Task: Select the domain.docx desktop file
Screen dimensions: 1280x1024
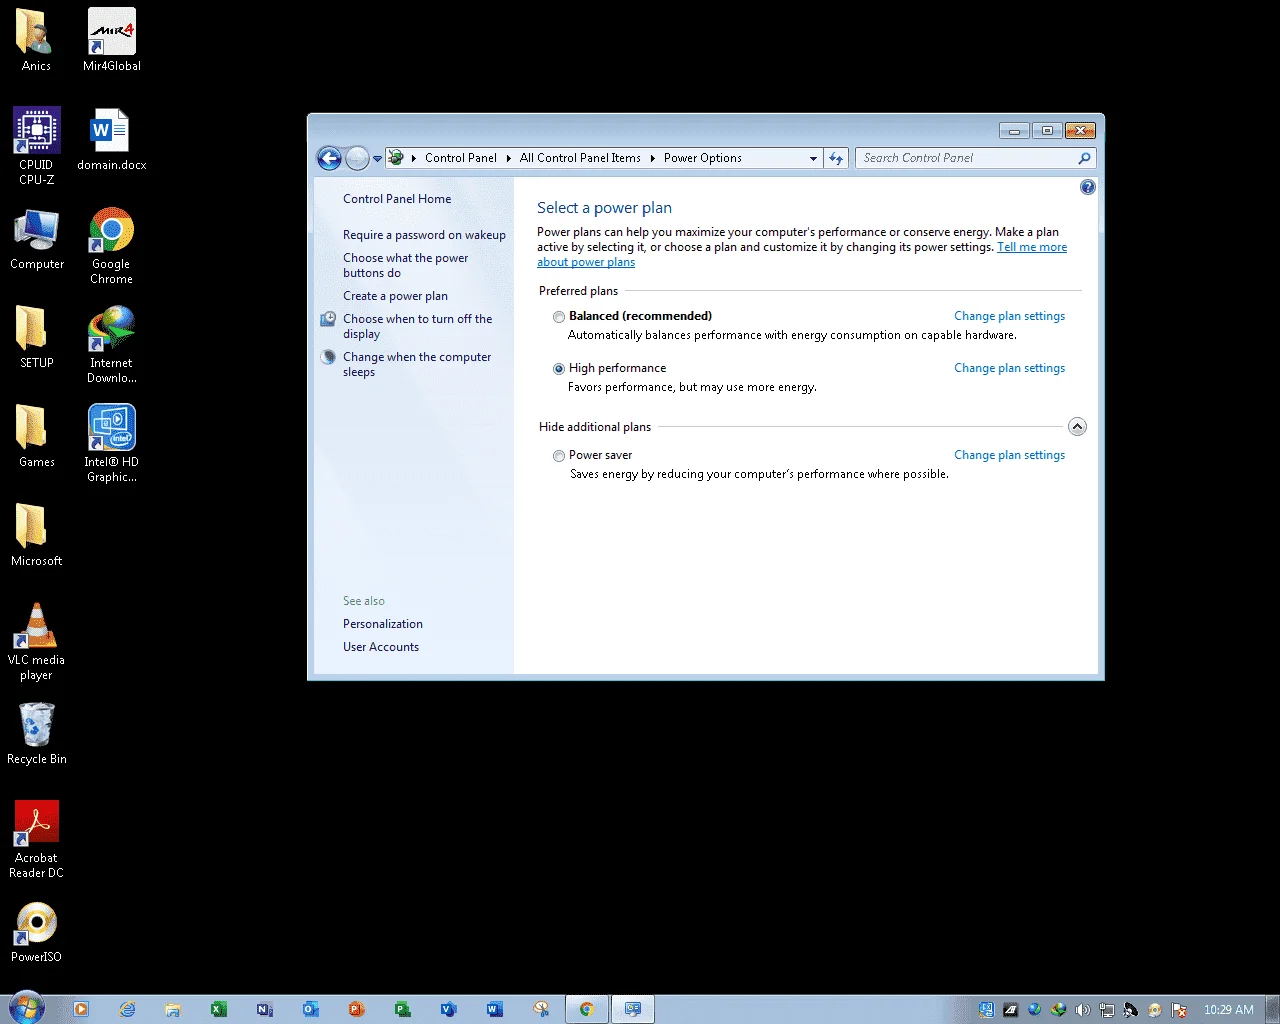Action: pyautogui.click(x=112, y=139)
